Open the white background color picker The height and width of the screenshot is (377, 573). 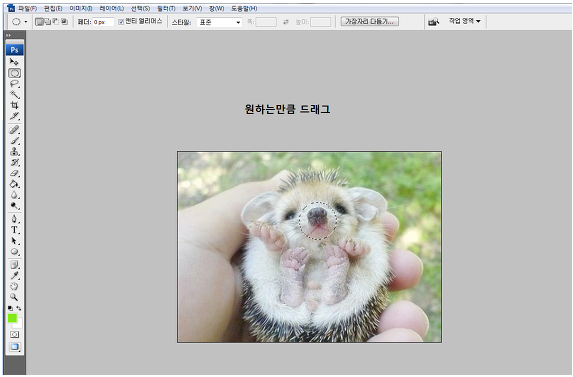[19, 324]
